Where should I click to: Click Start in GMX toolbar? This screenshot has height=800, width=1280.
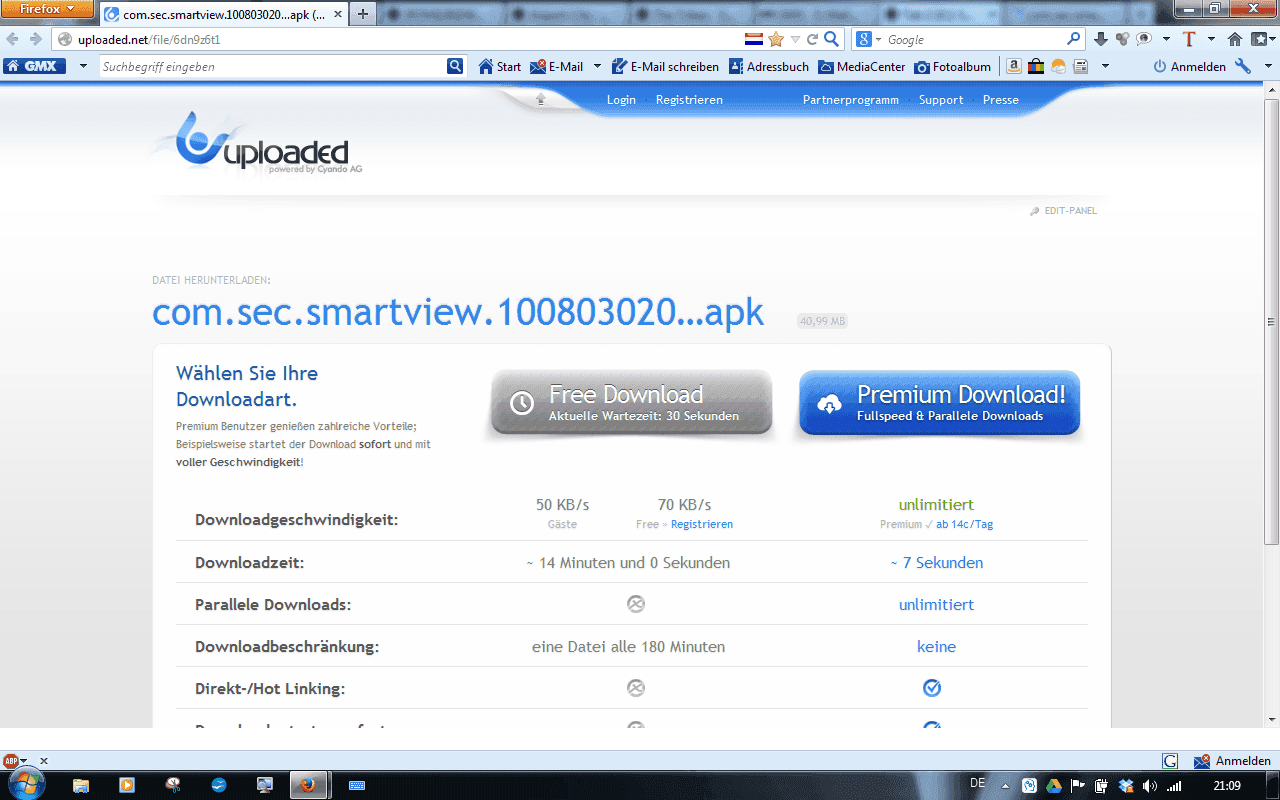tap(500, 66)
